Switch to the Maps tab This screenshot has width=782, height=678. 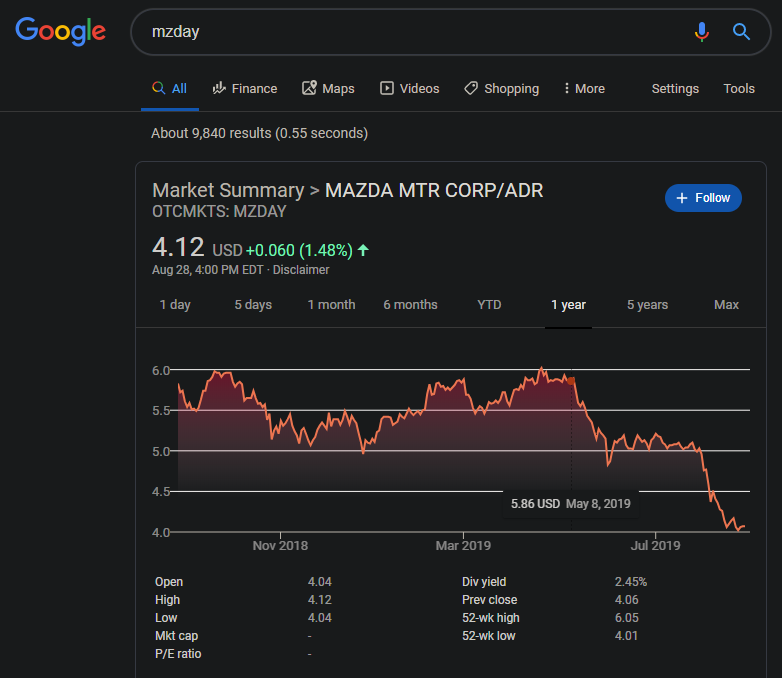point(328,89)
